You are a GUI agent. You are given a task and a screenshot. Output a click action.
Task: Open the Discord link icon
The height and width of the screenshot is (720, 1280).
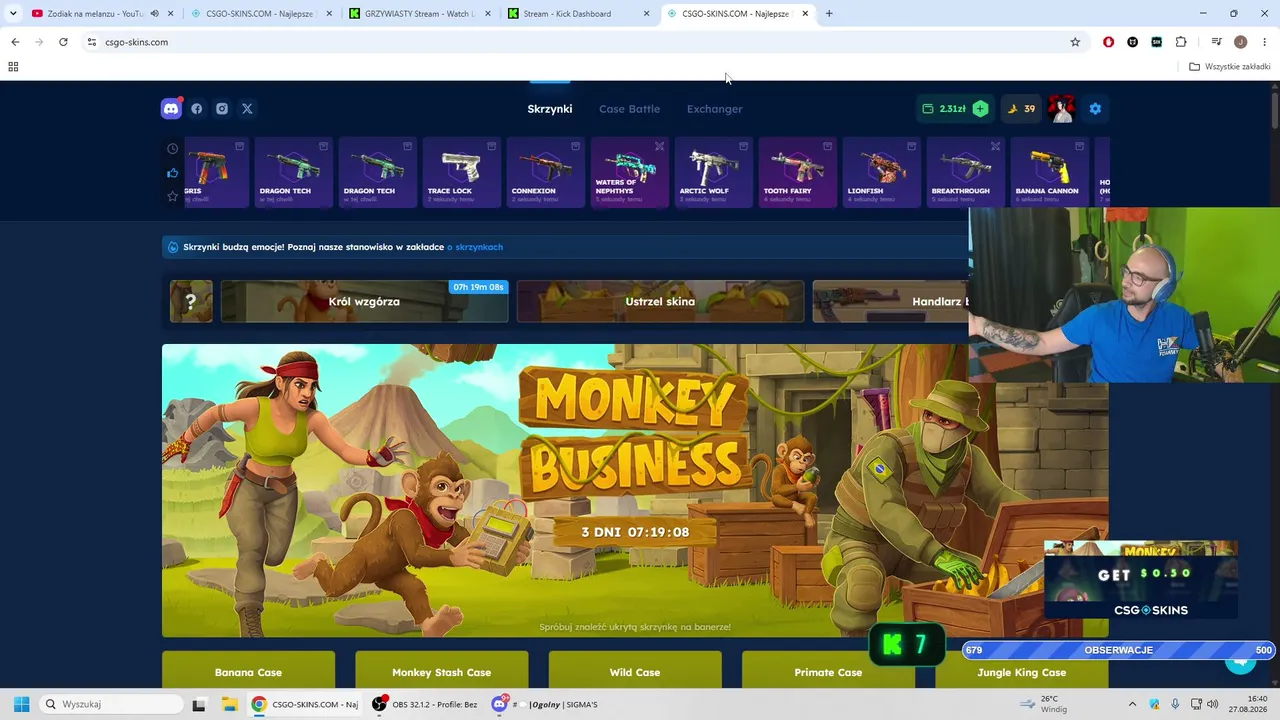tap(171, 108)
